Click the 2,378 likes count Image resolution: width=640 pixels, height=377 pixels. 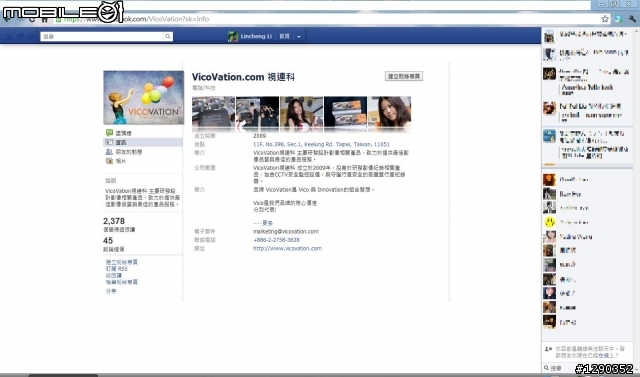point(114,221)
